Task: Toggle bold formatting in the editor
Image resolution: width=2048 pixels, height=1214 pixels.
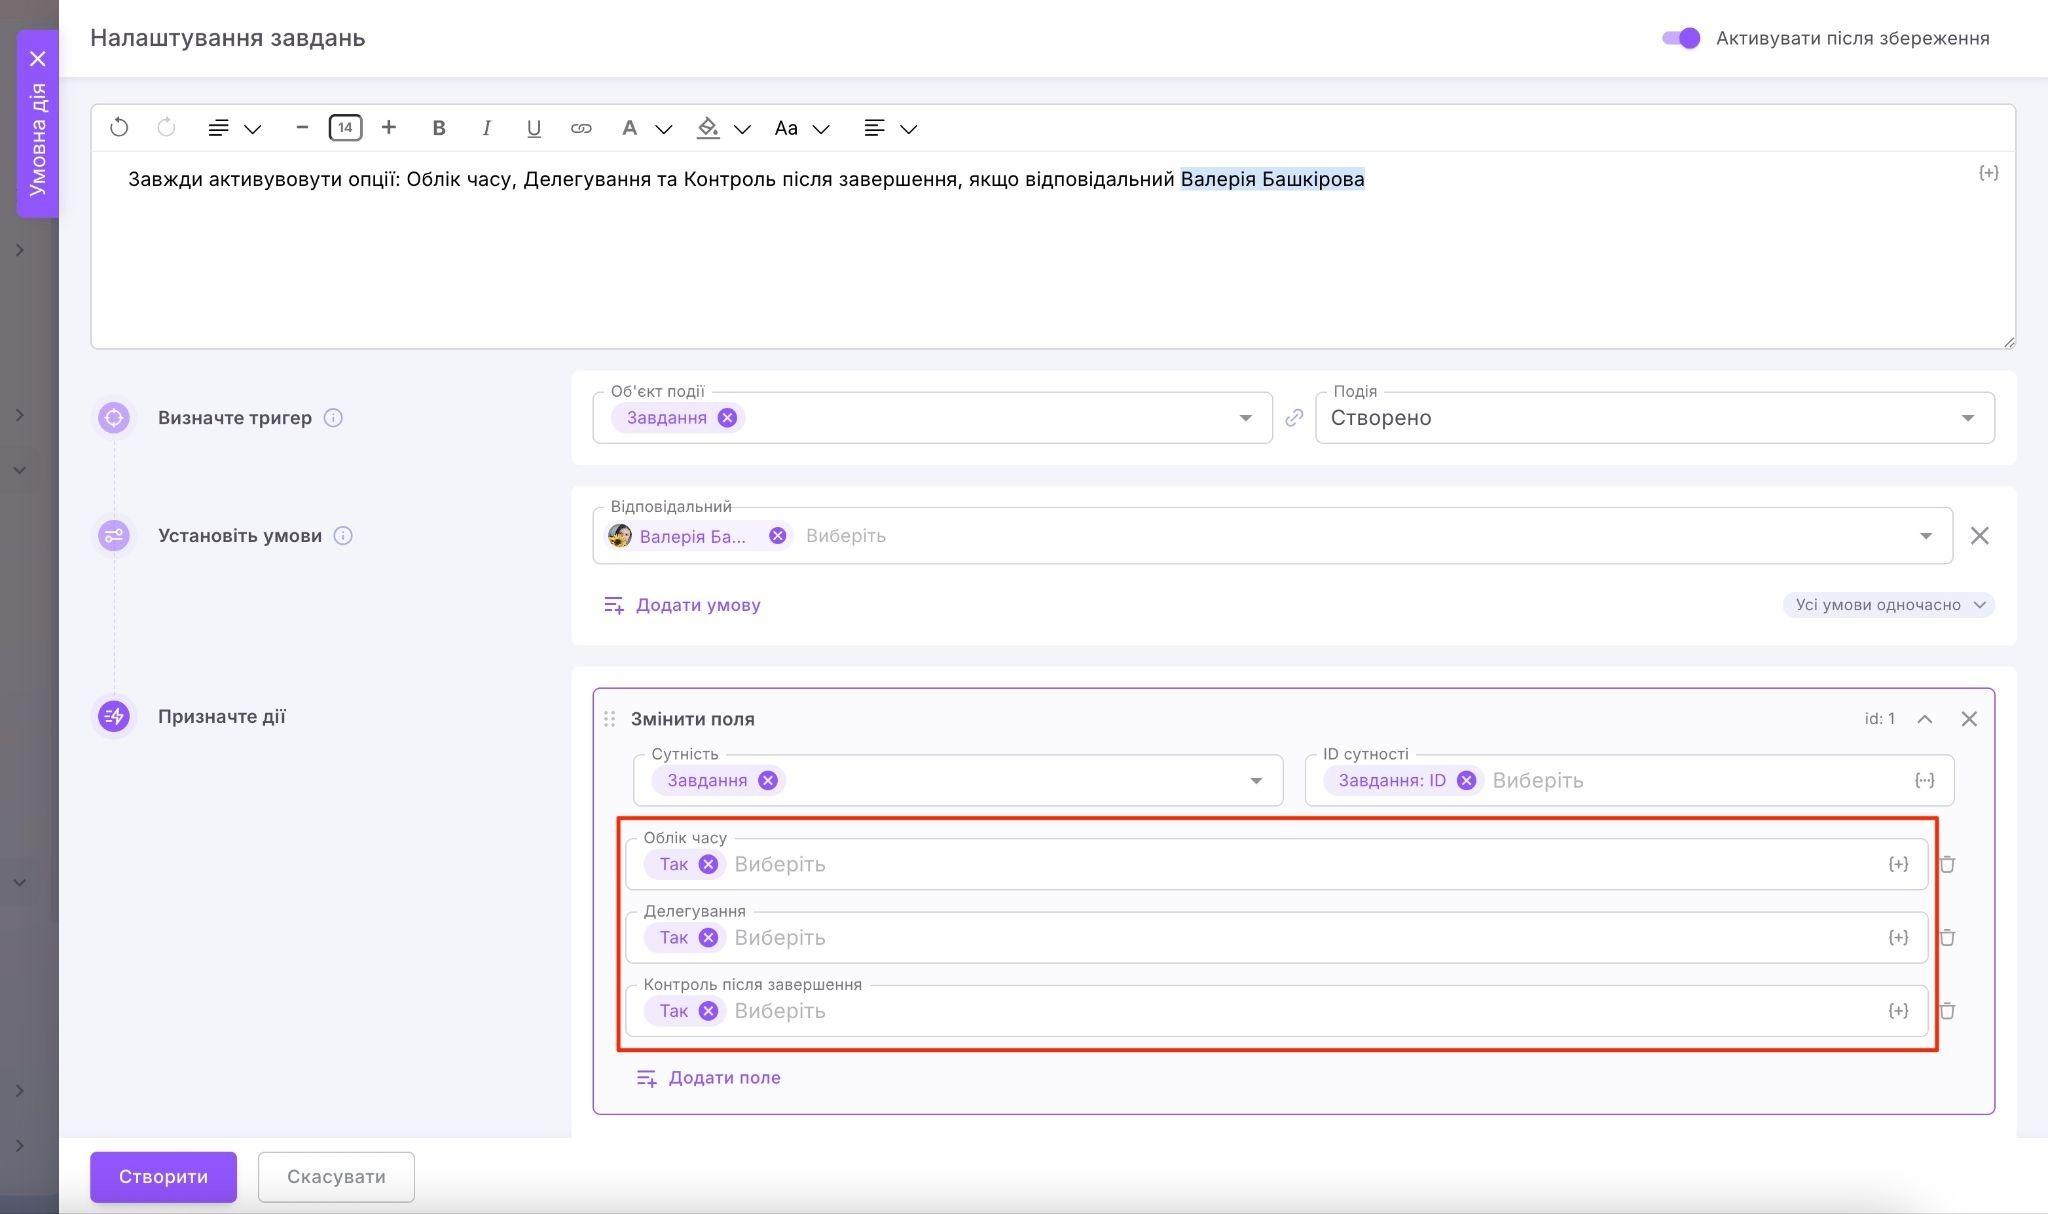Action: coord(438,128)
